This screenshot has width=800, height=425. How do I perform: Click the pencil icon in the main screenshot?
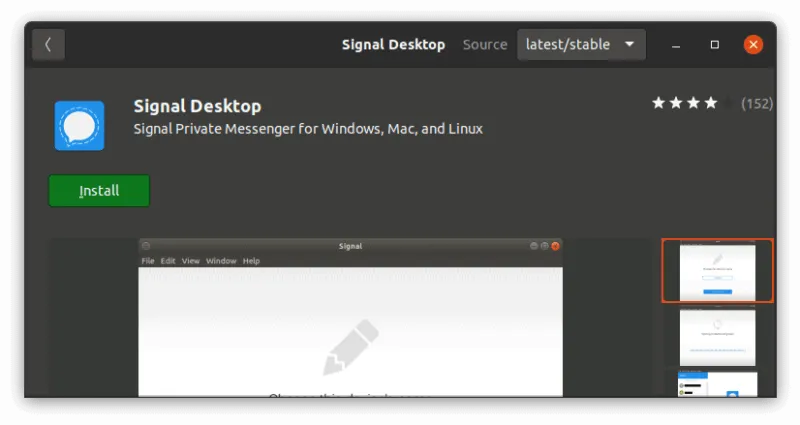pyautogui.click(x=350, y=348)
